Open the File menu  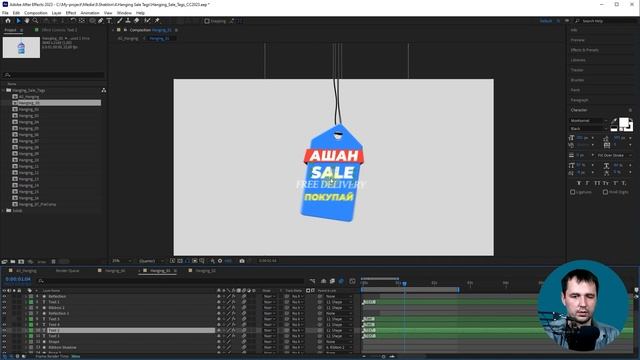[x=5, y=13]
